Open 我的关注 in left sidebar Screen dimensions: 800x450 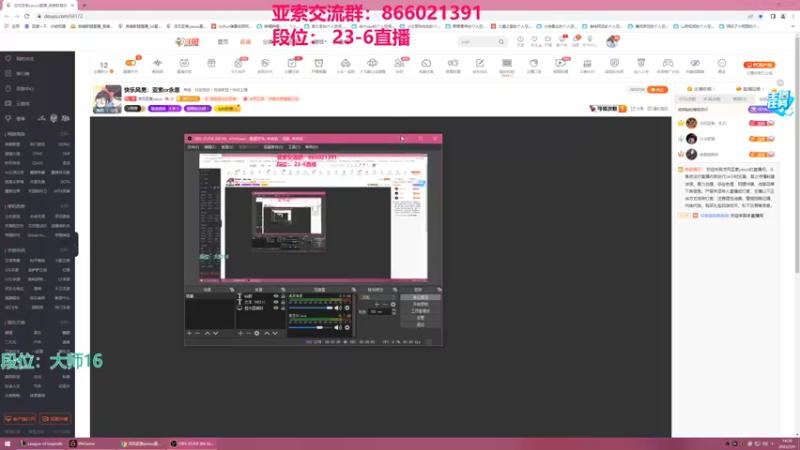24,59
